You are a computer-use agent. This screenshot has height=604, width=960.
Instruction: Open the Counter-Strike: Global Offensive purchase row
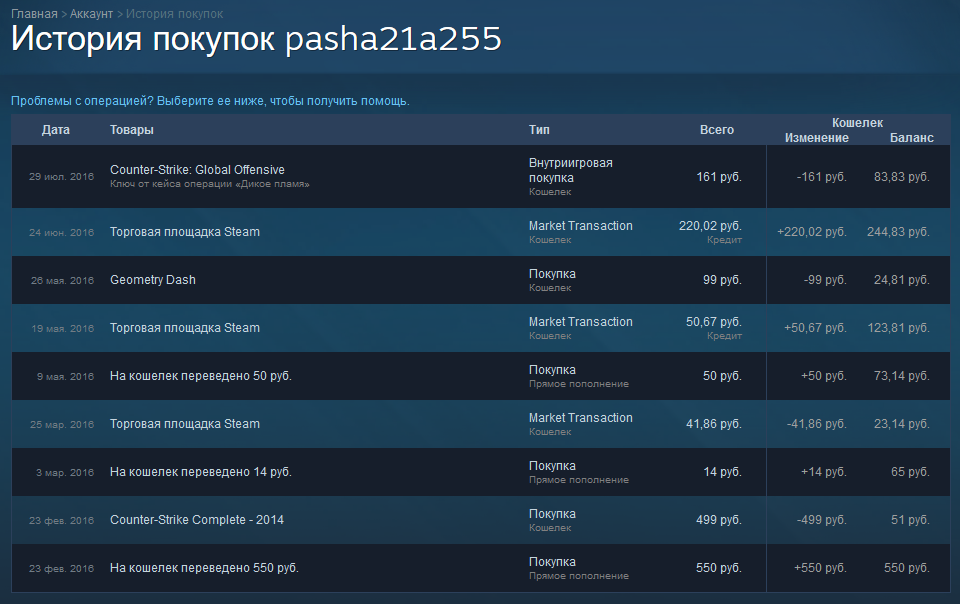tap(481, 177)
